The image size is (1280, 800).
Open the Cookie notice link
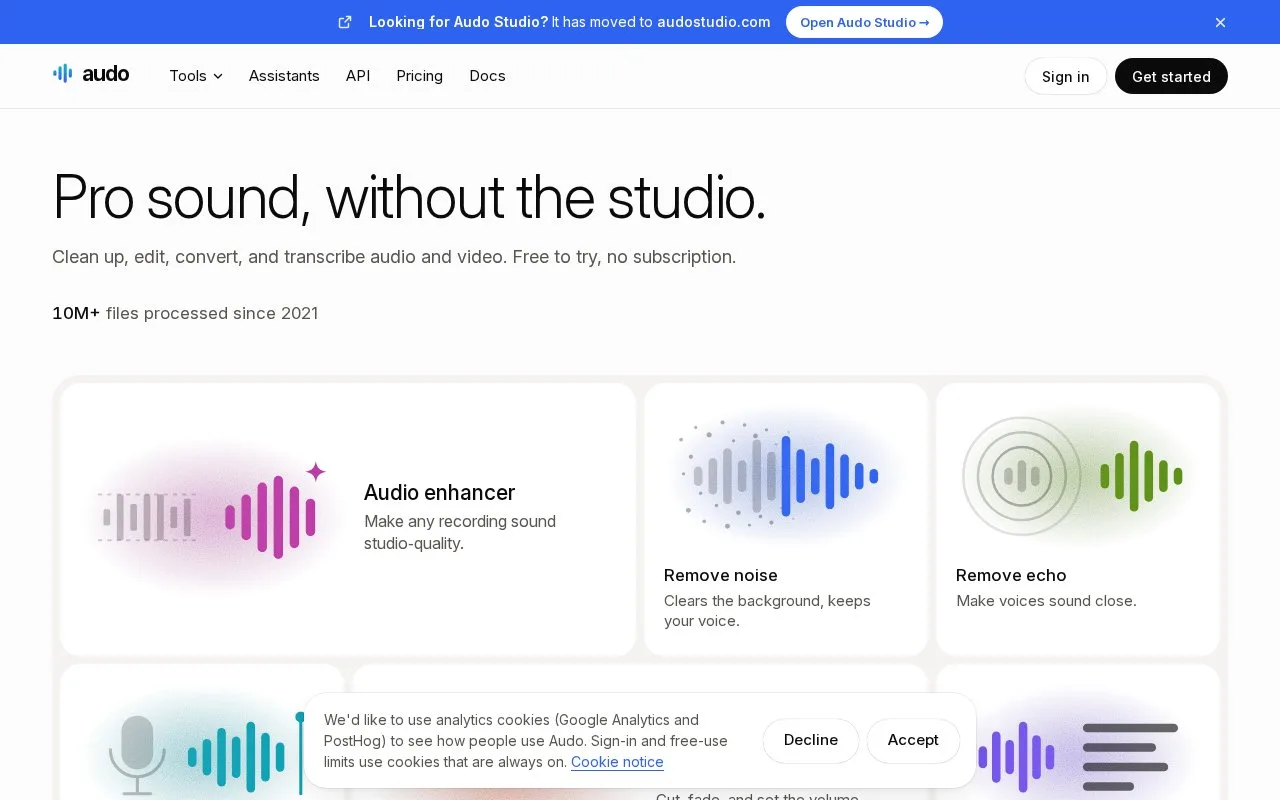click(x=617, y=762)
